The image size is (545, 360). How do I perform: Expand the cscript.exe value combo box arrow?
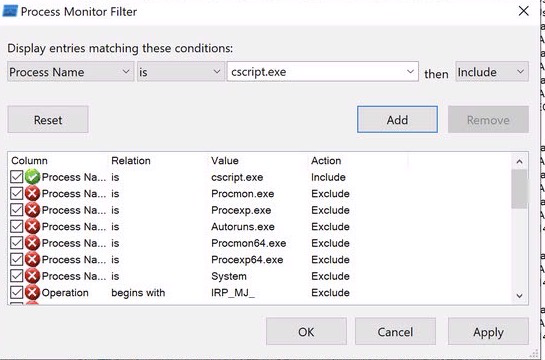(410, 72)
